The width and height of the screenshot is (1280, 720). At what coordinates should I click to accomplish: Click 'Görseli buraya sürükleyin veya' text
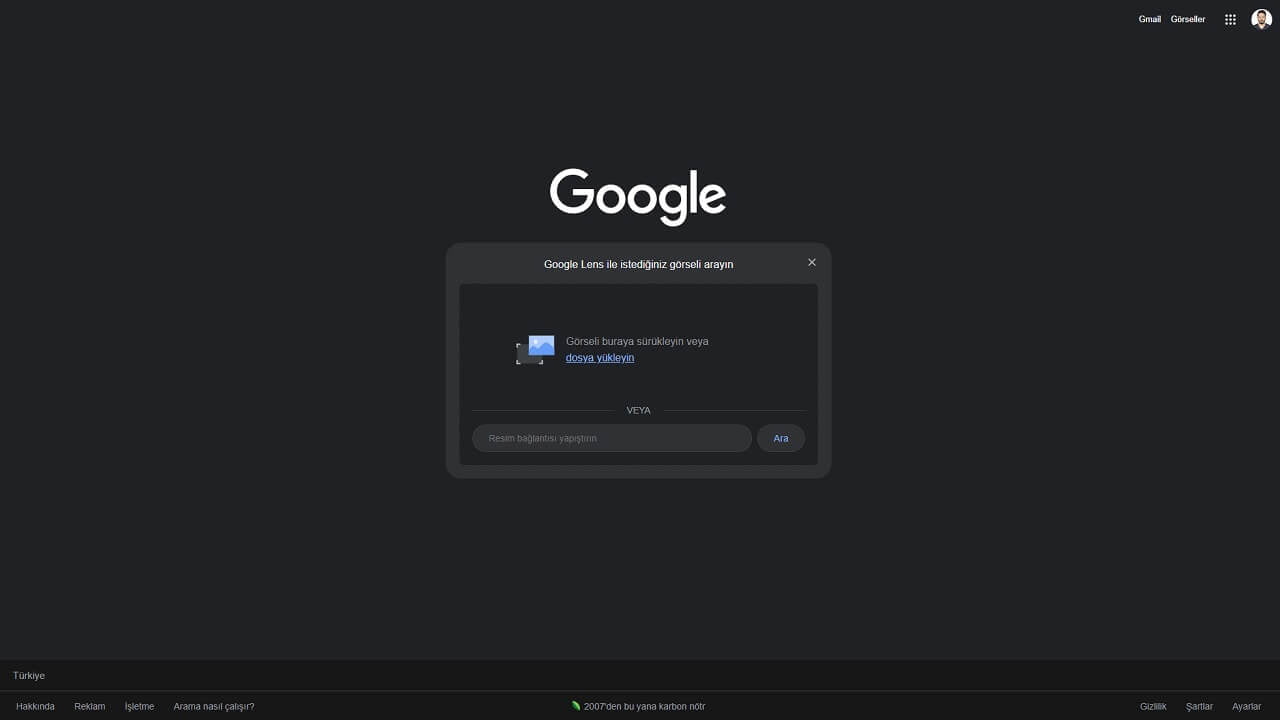click(x=637, y=341)
